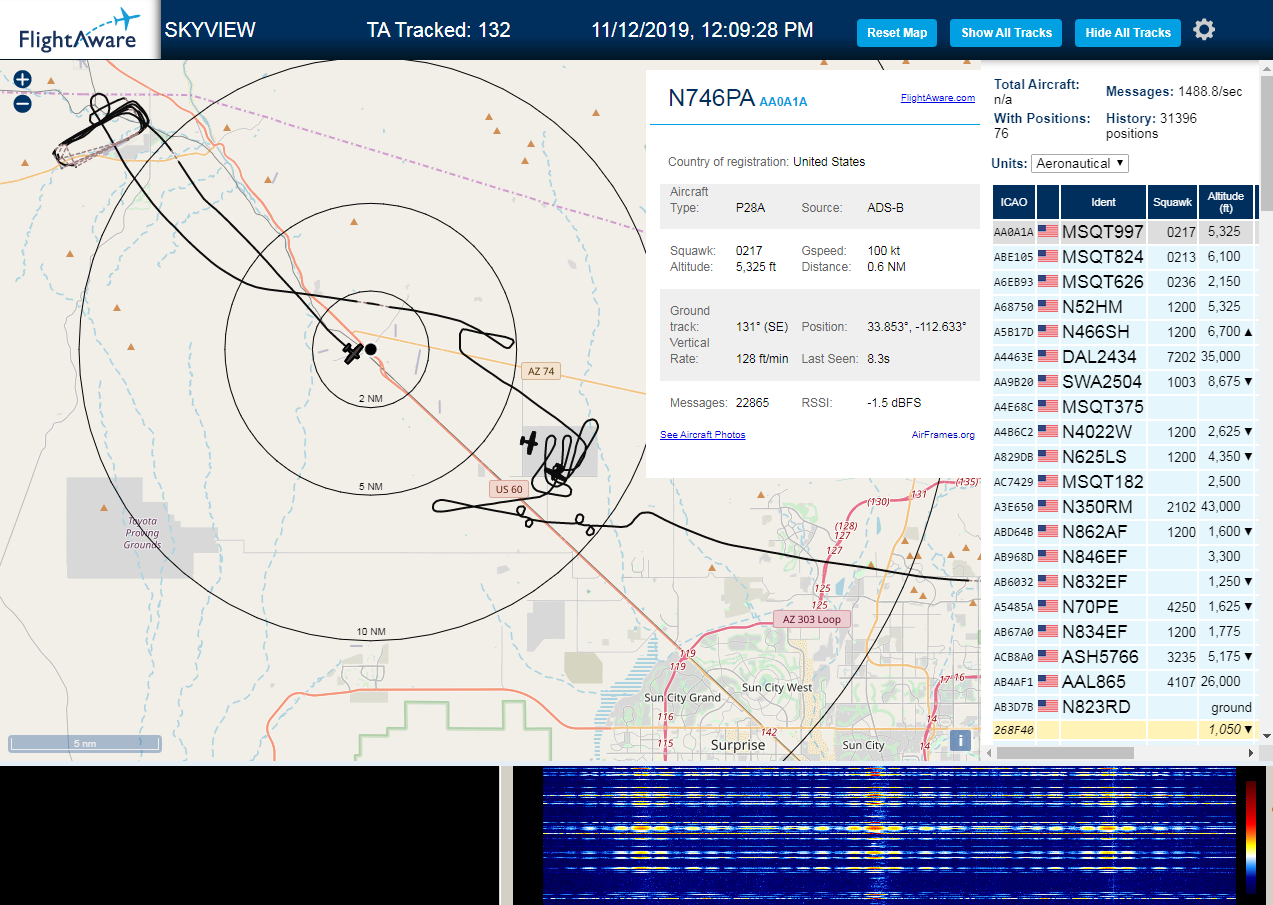The image size is (1273, 905).
Task: Show all aircraft tracks
Action: pos(1006,32)
